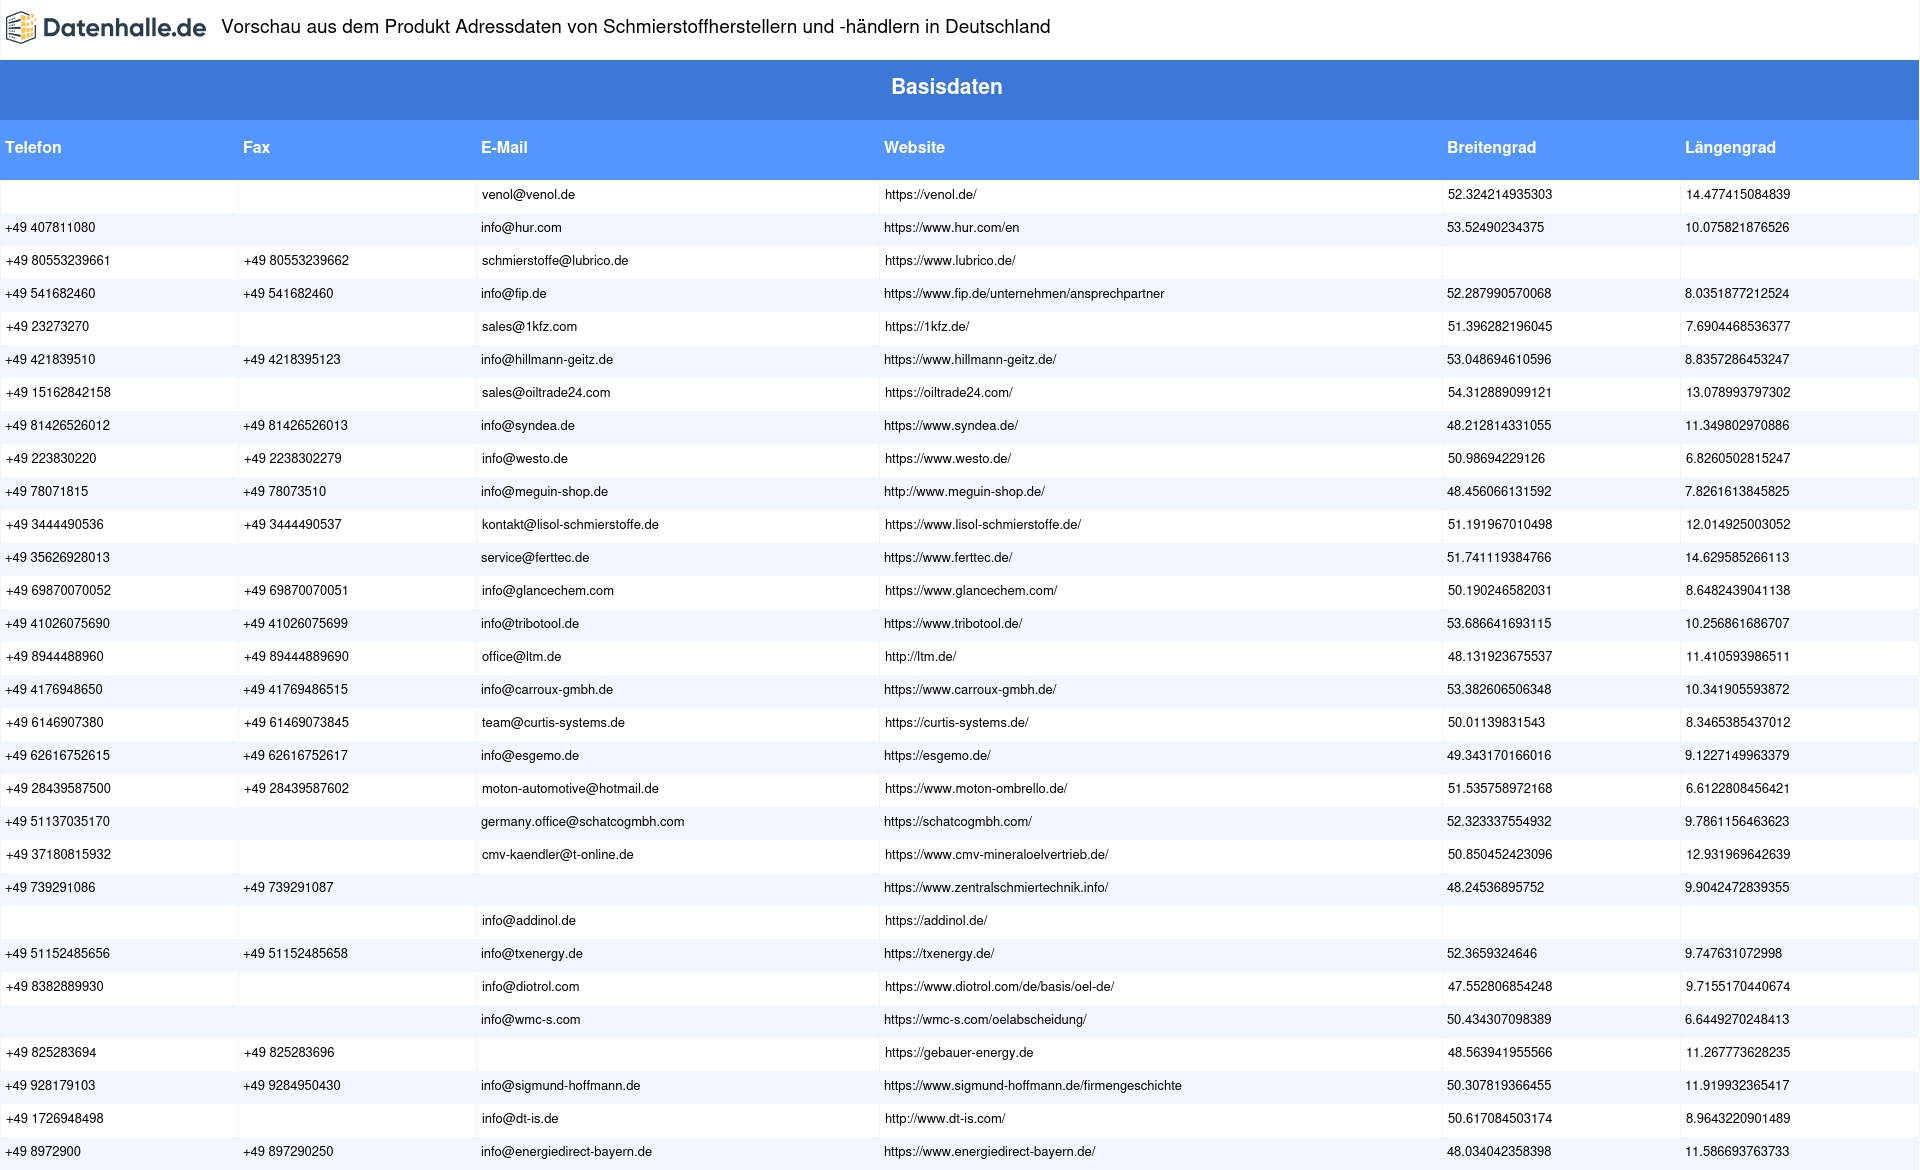Open https://www.hillmann-geitz.de/ link
Image resolution: width=1920 pixels, height=1170 pixels.
tap(970, 360)
